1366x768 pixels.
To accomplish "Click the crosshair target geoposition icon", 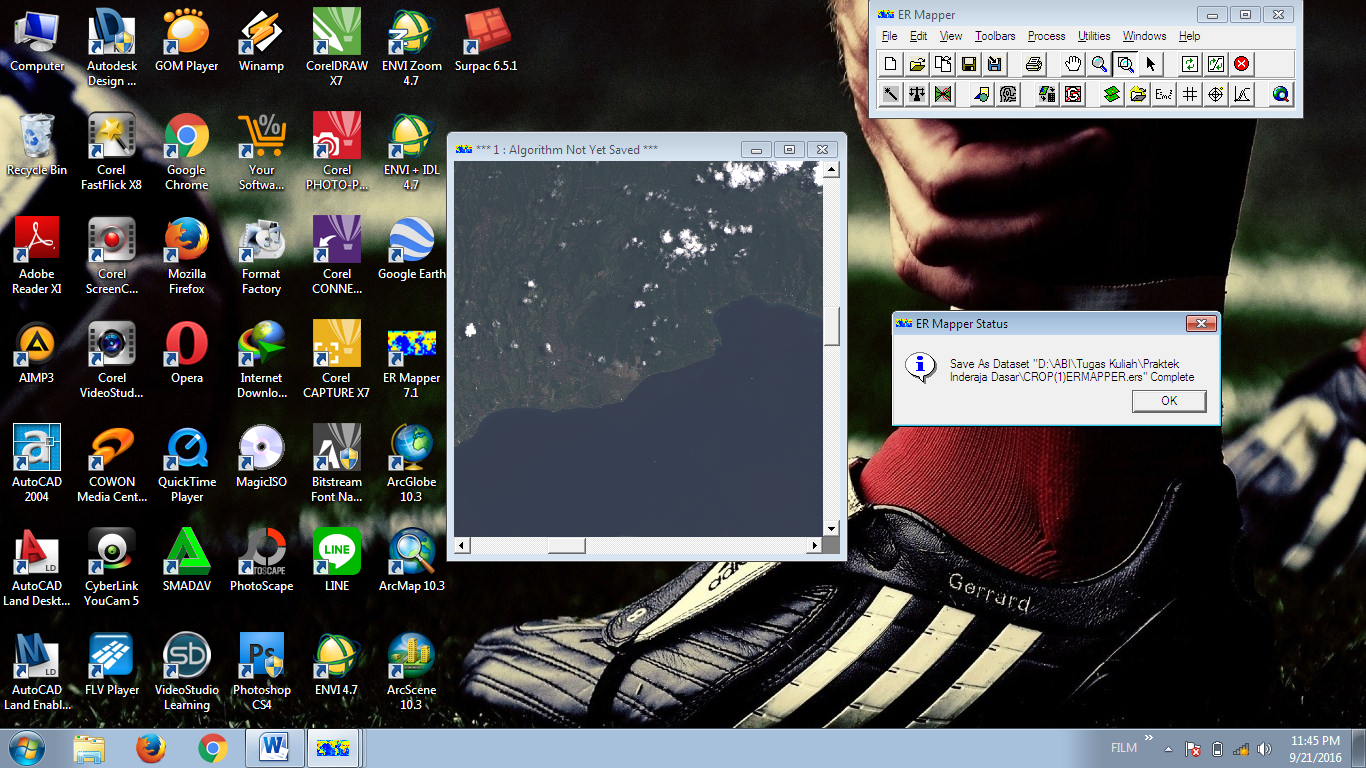I will [1216, 94].
